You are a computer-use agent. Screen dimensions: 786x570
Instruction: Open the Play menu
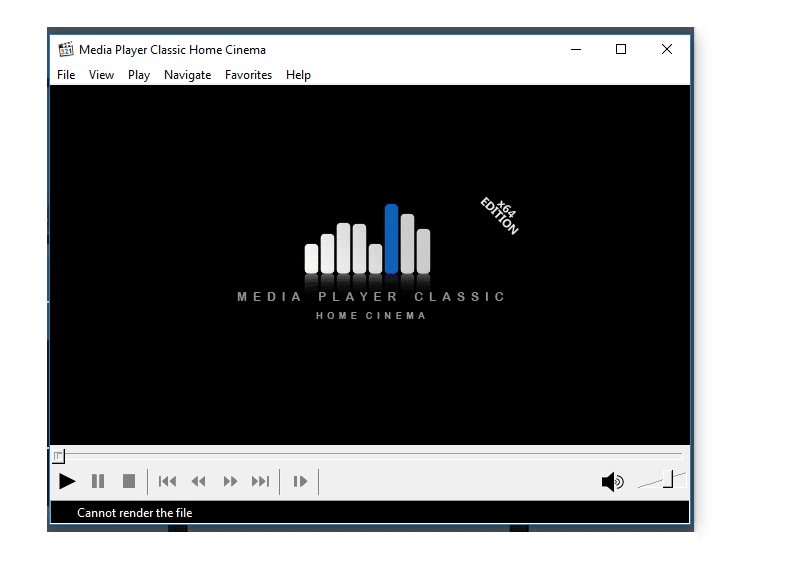pos(139,75)
